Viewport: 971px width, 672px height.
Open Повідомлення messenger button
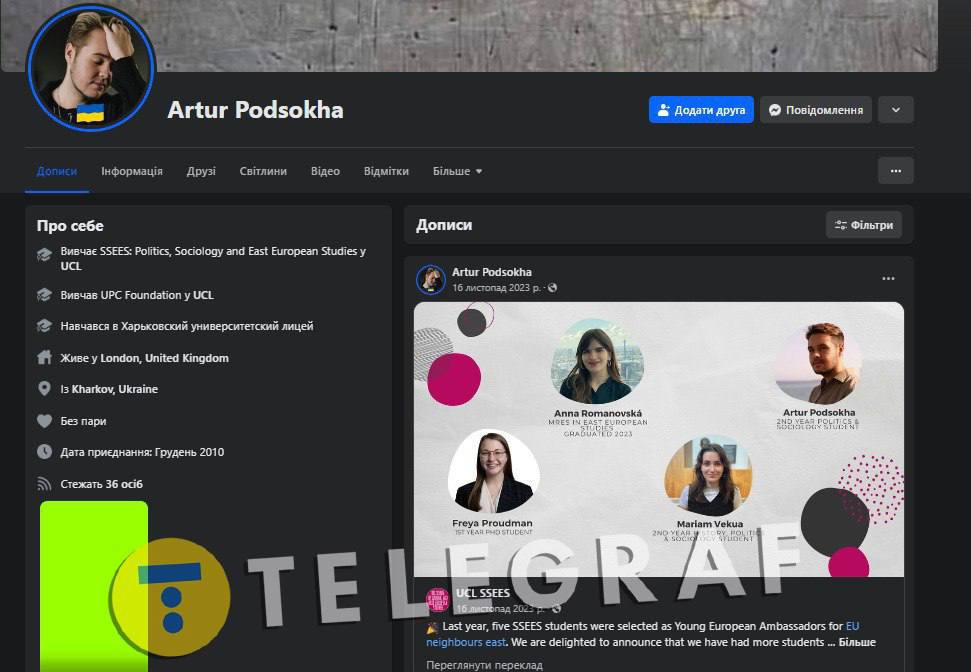[815, 110]
